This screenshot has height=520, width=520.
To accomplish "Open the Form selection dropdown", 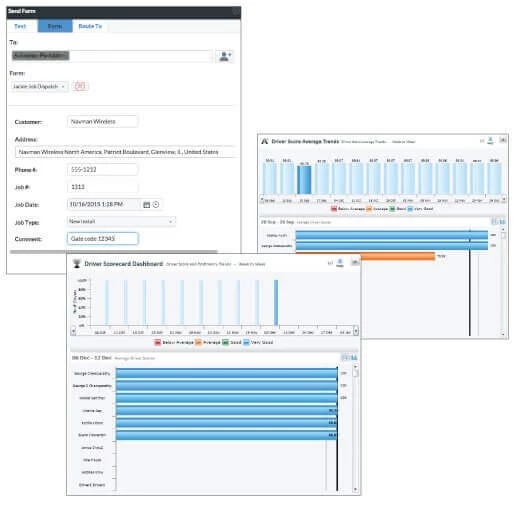I will 39,86.
